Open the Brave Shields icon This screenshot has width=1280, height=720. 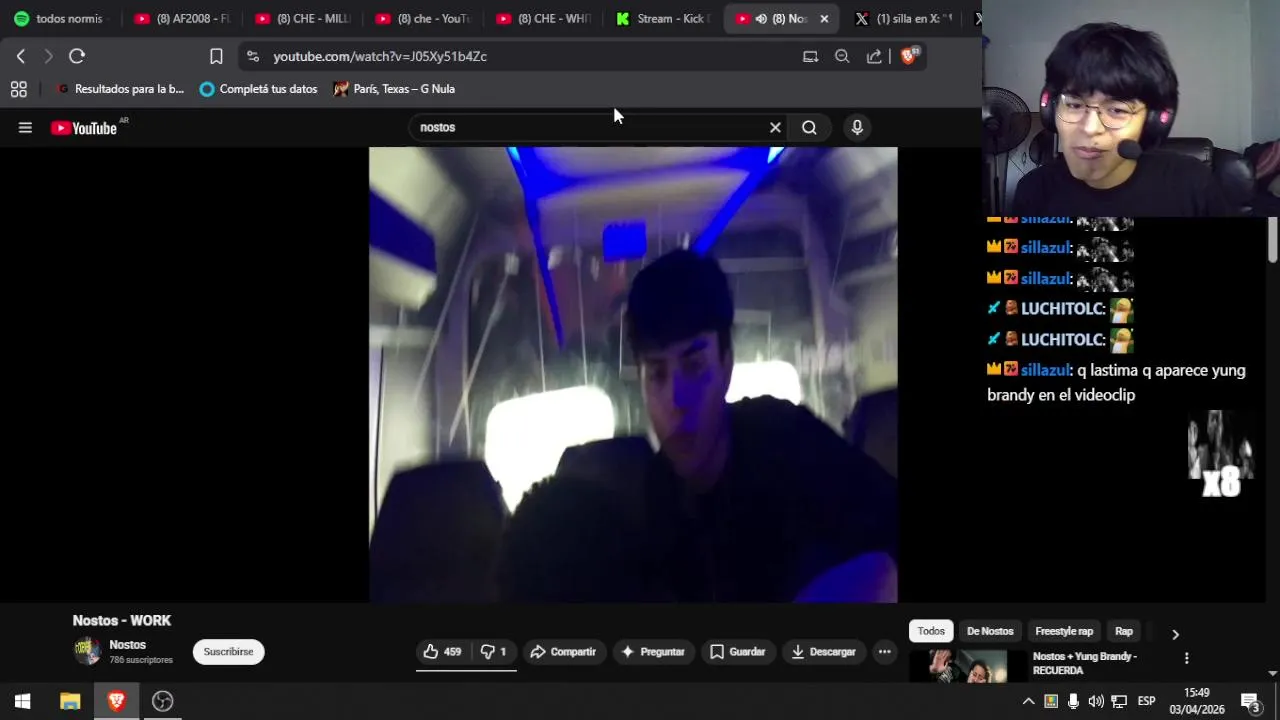point(909,56)
